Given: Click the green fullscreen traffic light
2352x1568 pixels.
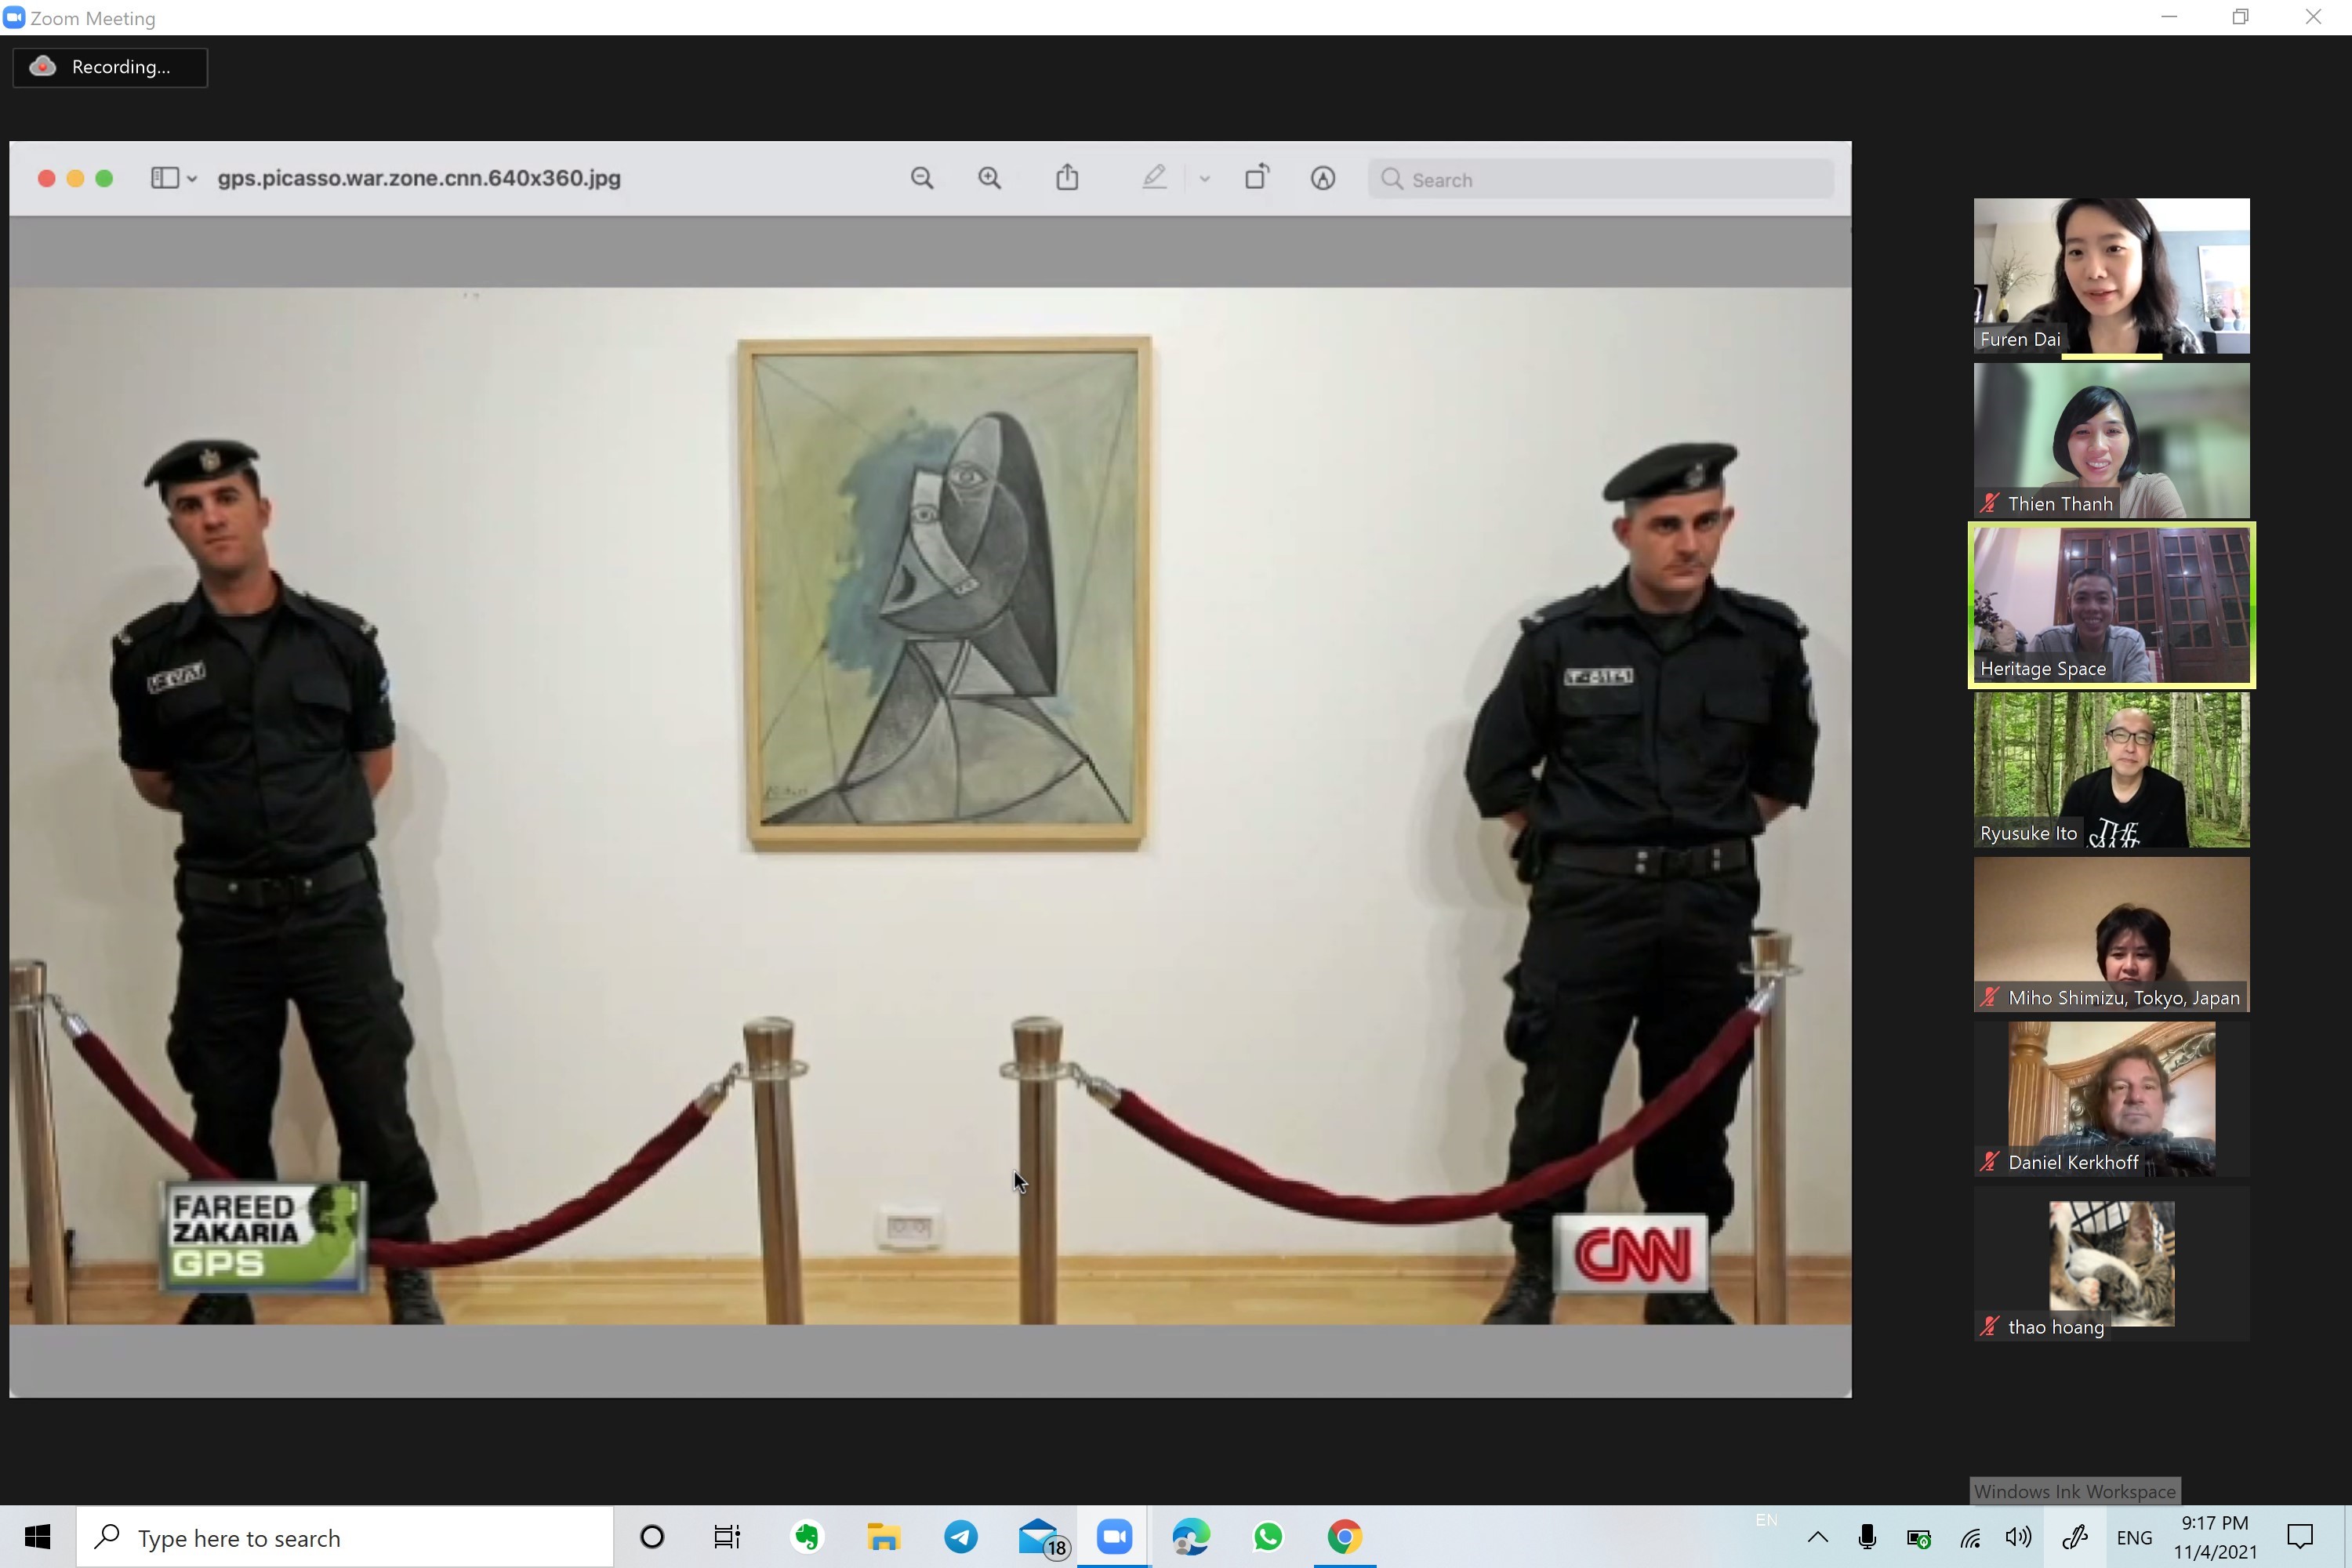Looking at the screenshot, I should [x=104, y=178].
